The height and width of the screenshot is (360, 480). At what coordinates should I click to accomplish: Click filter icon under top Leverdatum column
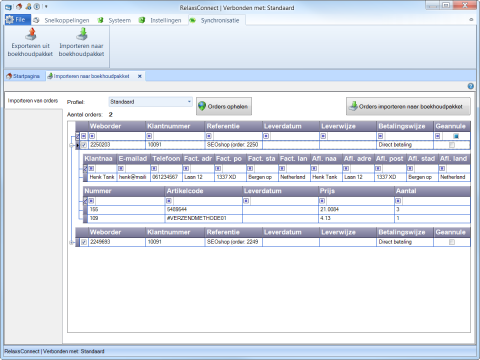[x=266, y=136]
